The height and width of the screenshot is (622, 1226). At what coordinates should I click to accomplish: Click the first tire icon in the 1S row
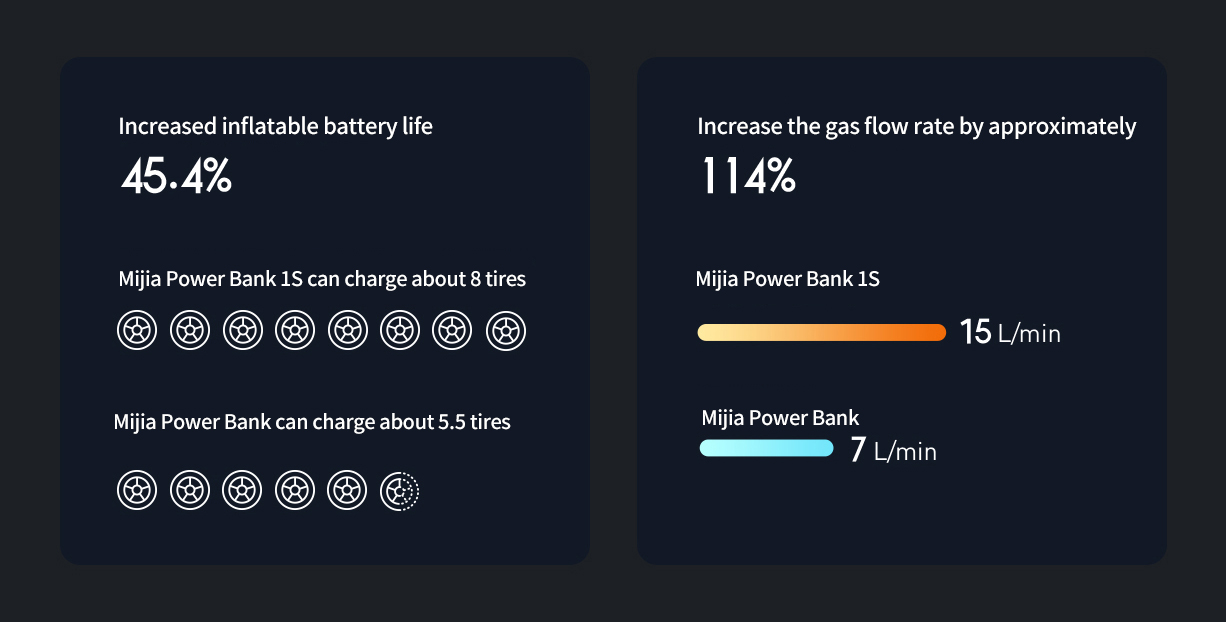(137, 331)
